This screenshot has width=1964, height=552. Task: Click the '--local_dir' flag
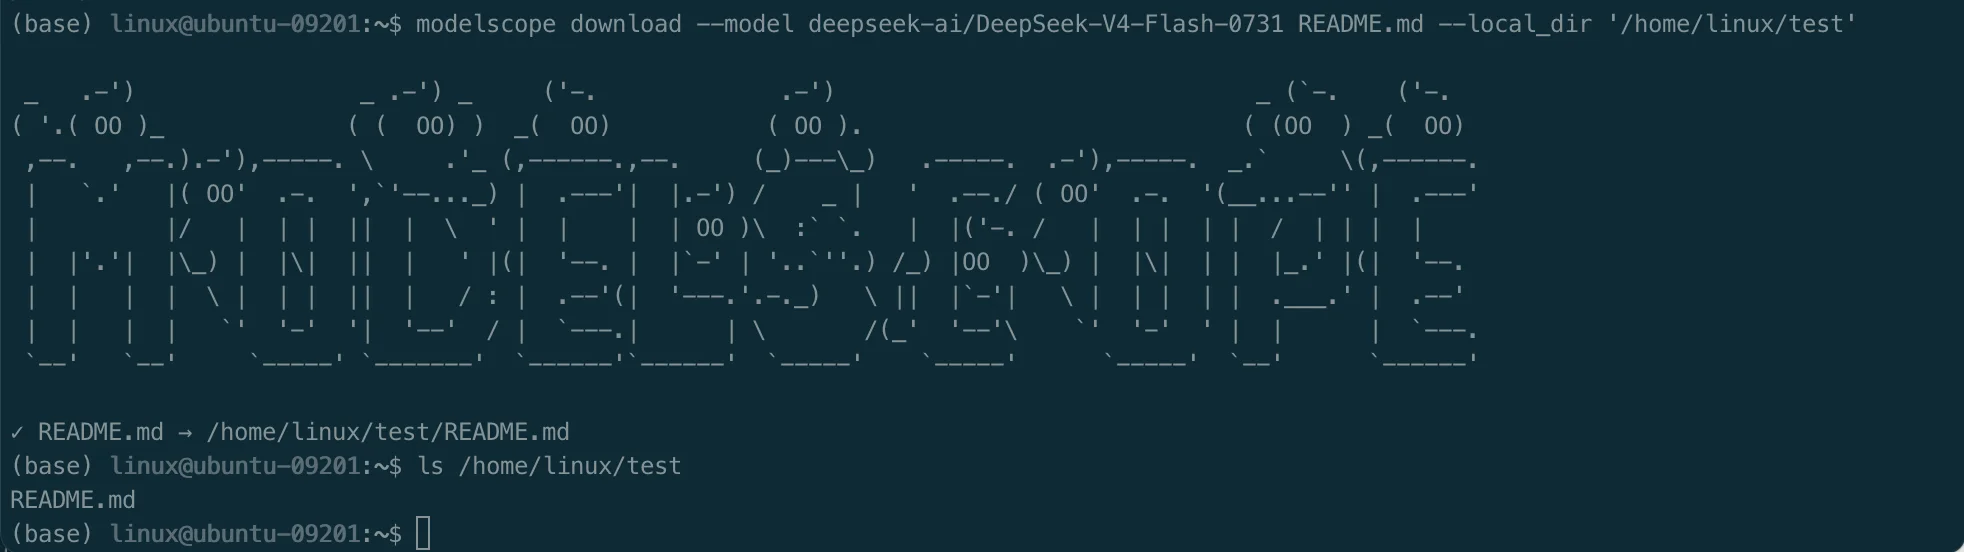(1515, 24)
